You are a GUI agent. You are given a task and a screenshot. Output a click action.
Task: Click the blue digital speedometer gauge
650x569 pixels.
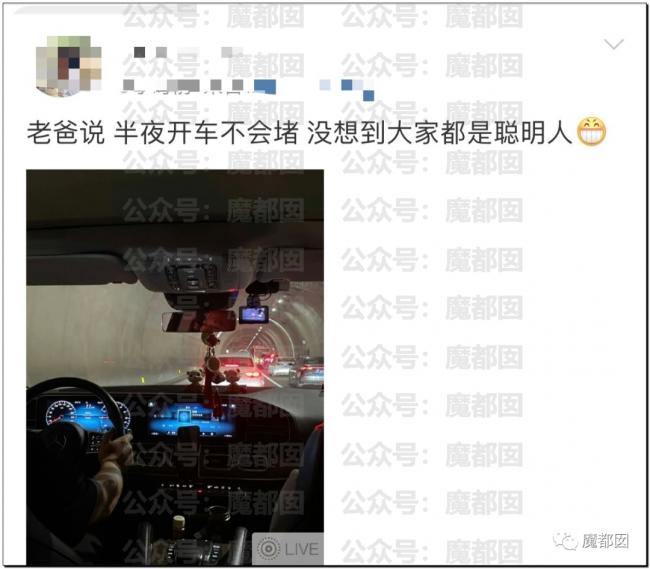pos(61,412)
